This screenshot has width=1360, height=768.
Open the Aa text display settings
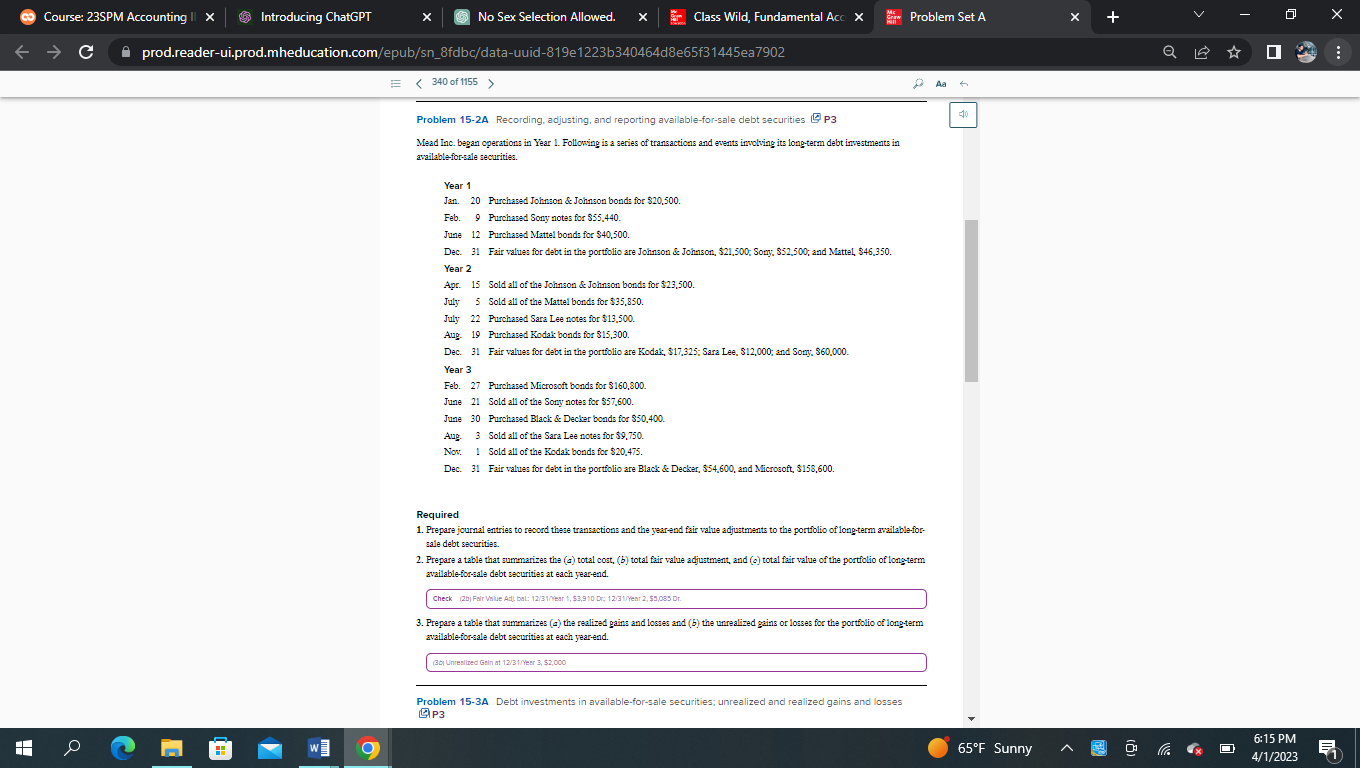coord(941,84)
